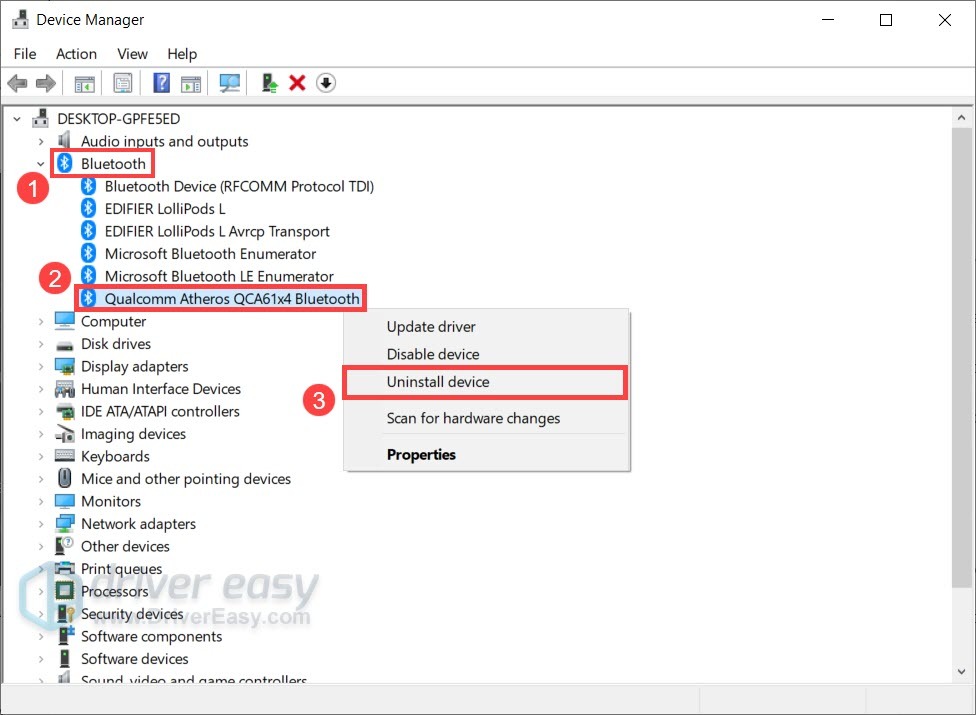Open the Action menu
This screenshot has height=715, width=976.
76,54
